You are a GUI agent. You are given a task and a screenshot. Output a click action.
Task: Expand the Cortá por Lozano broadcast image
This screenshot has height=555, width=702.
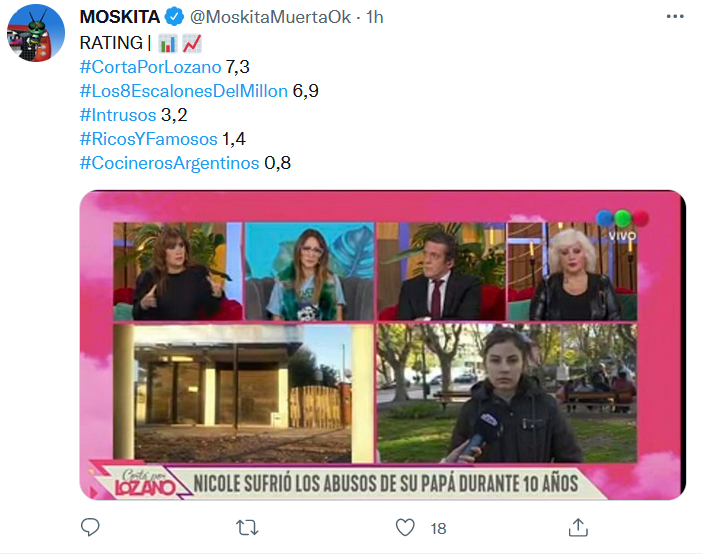coord(383,345)
